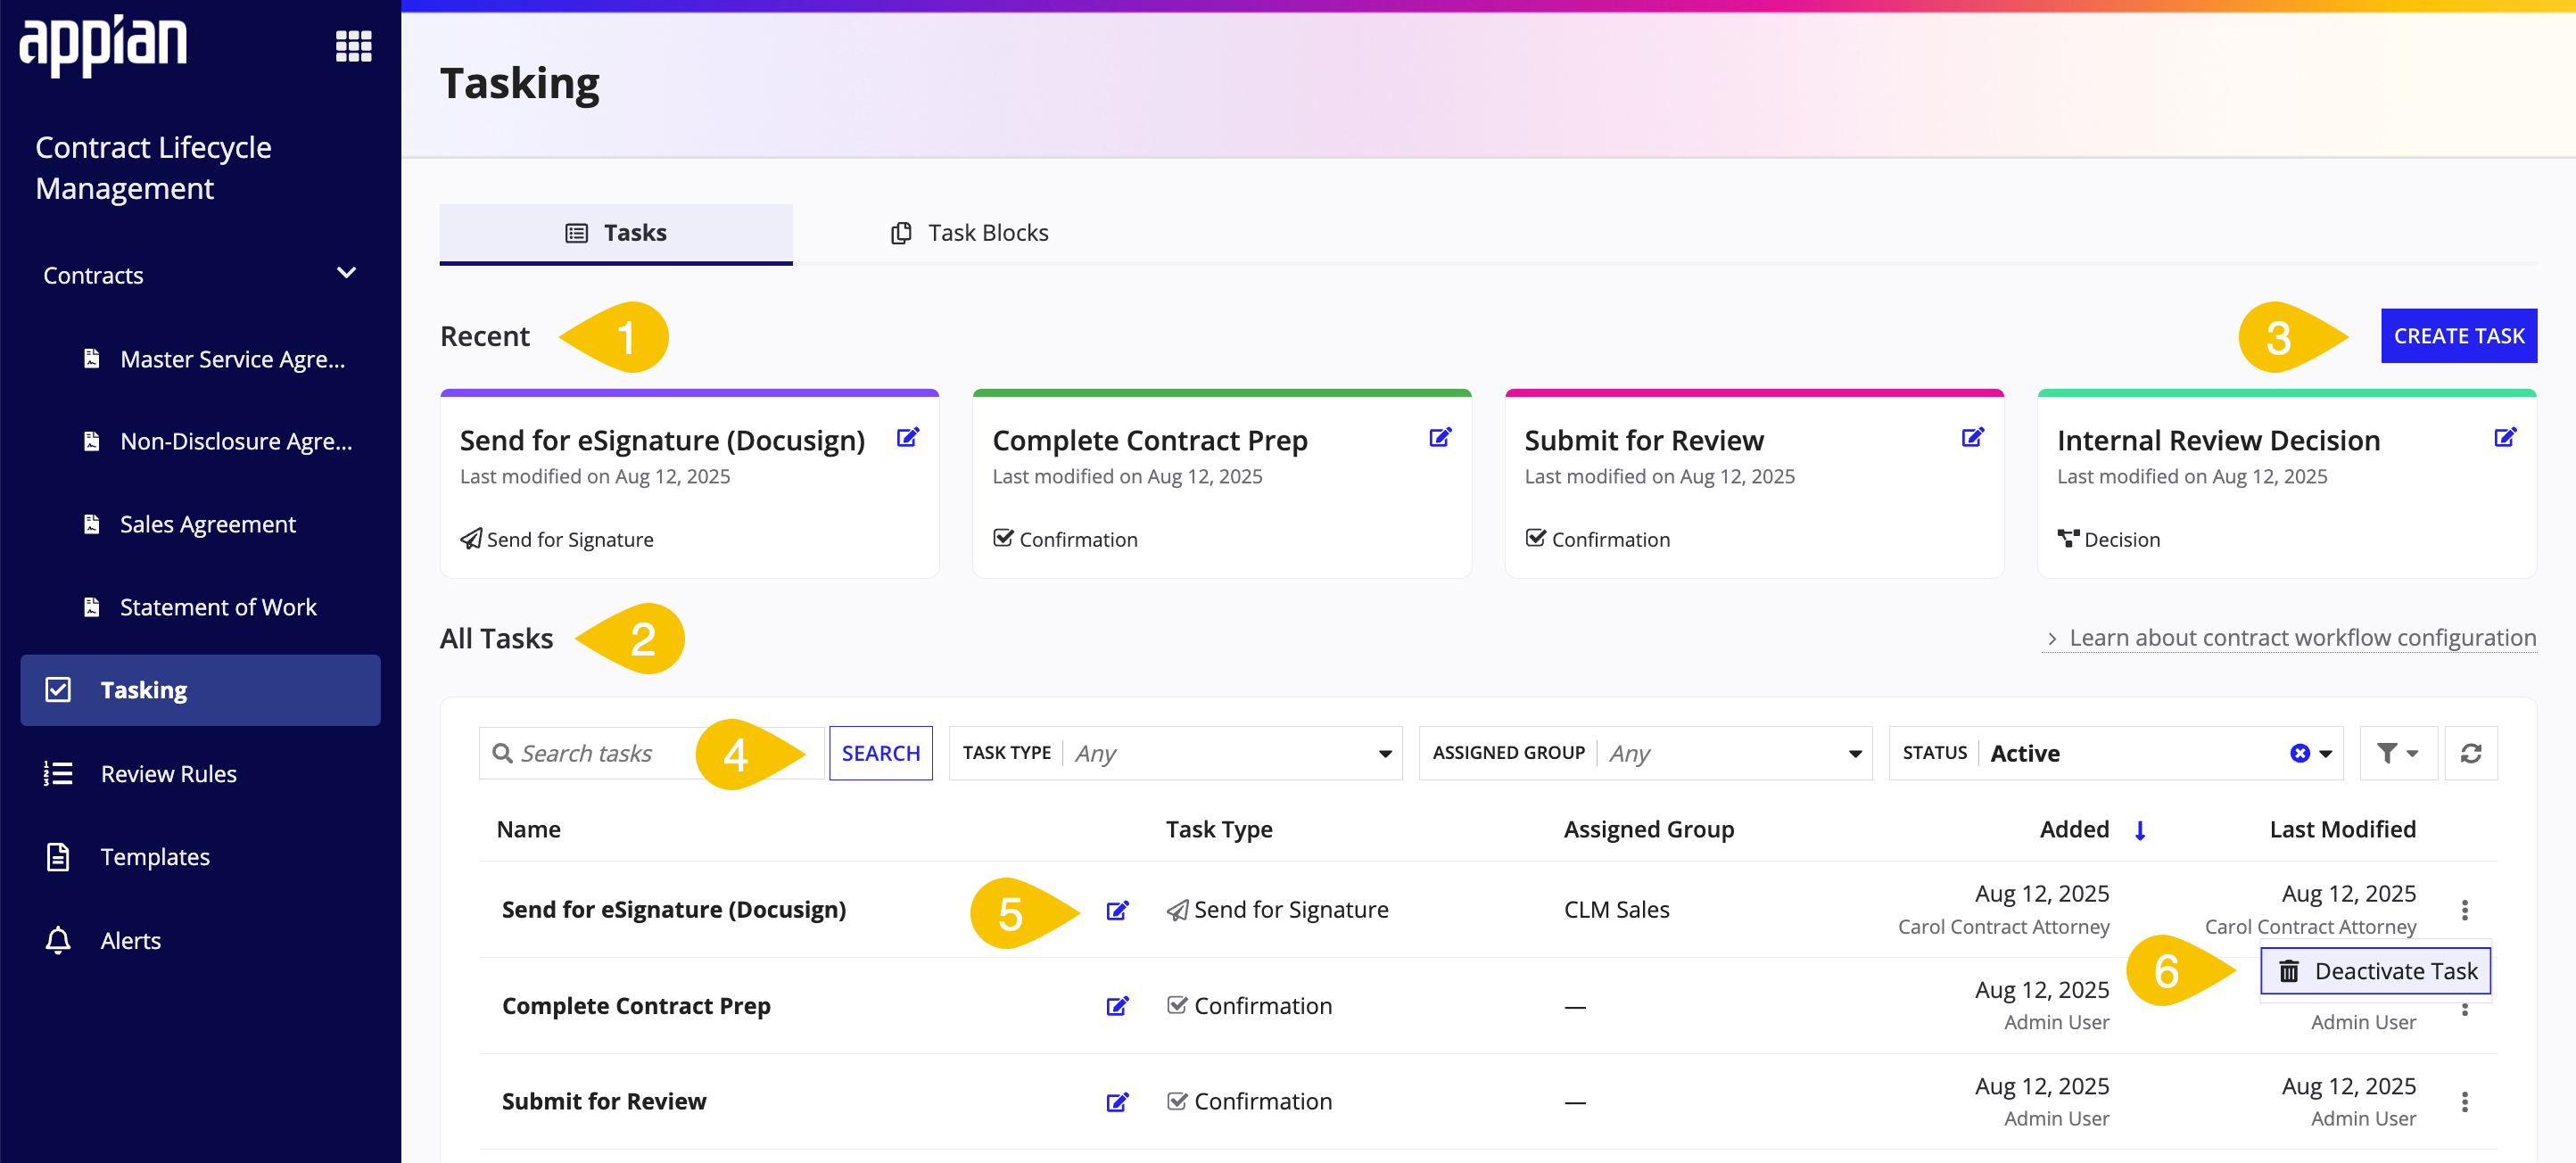Open Complete Contract Prep task name

(x=636, y=1006)
